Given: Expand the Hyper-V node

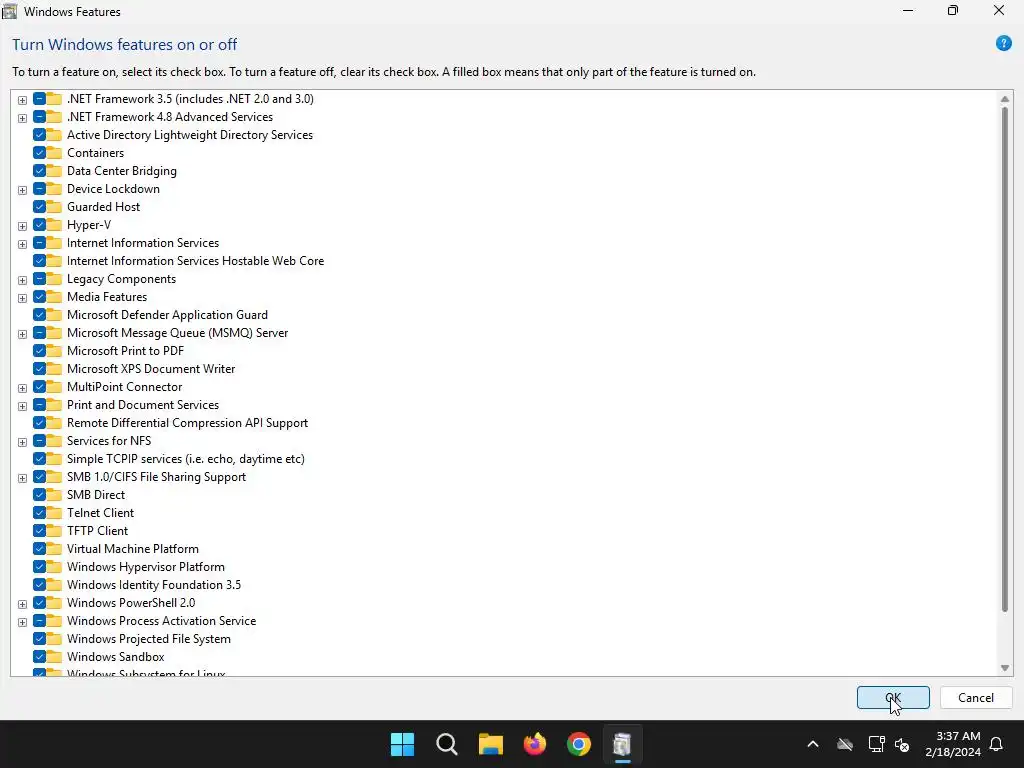Looking at the screenshot, I should 22,226.
